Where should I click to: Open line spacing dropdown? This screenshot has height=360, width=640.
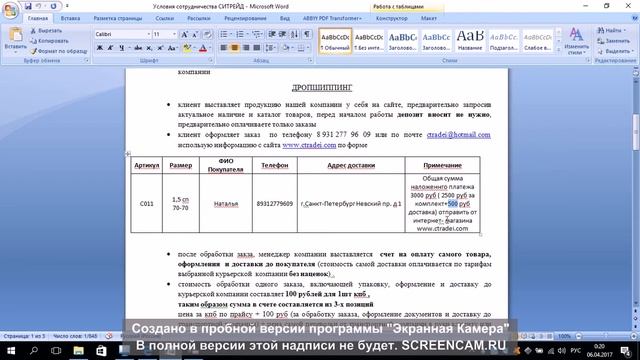pos(270,48)
